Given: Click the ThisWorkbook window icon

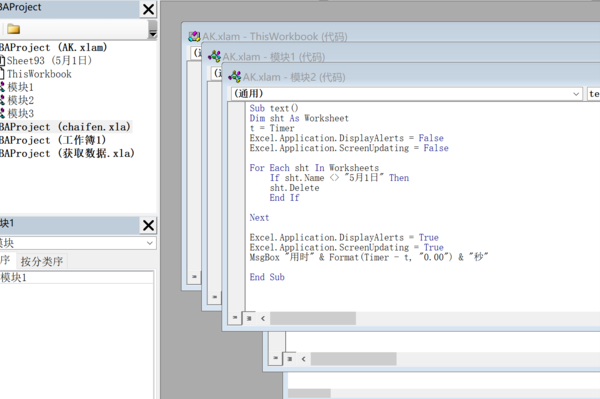Looking at the screenshot, I should pos(194,36).
